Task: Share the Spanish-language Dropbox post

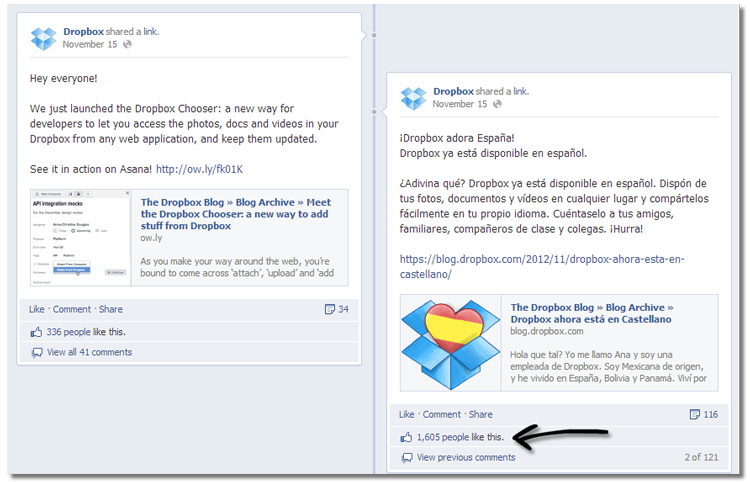Action: pos(480,415)
